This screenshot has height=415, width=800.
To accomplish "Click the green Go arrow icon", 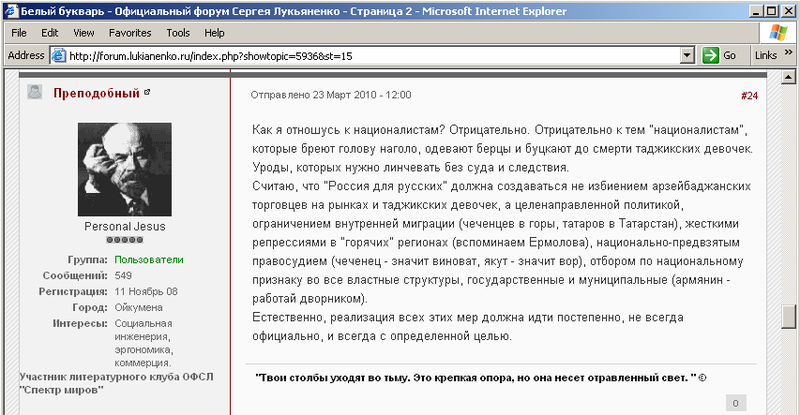I will [710, 56].
